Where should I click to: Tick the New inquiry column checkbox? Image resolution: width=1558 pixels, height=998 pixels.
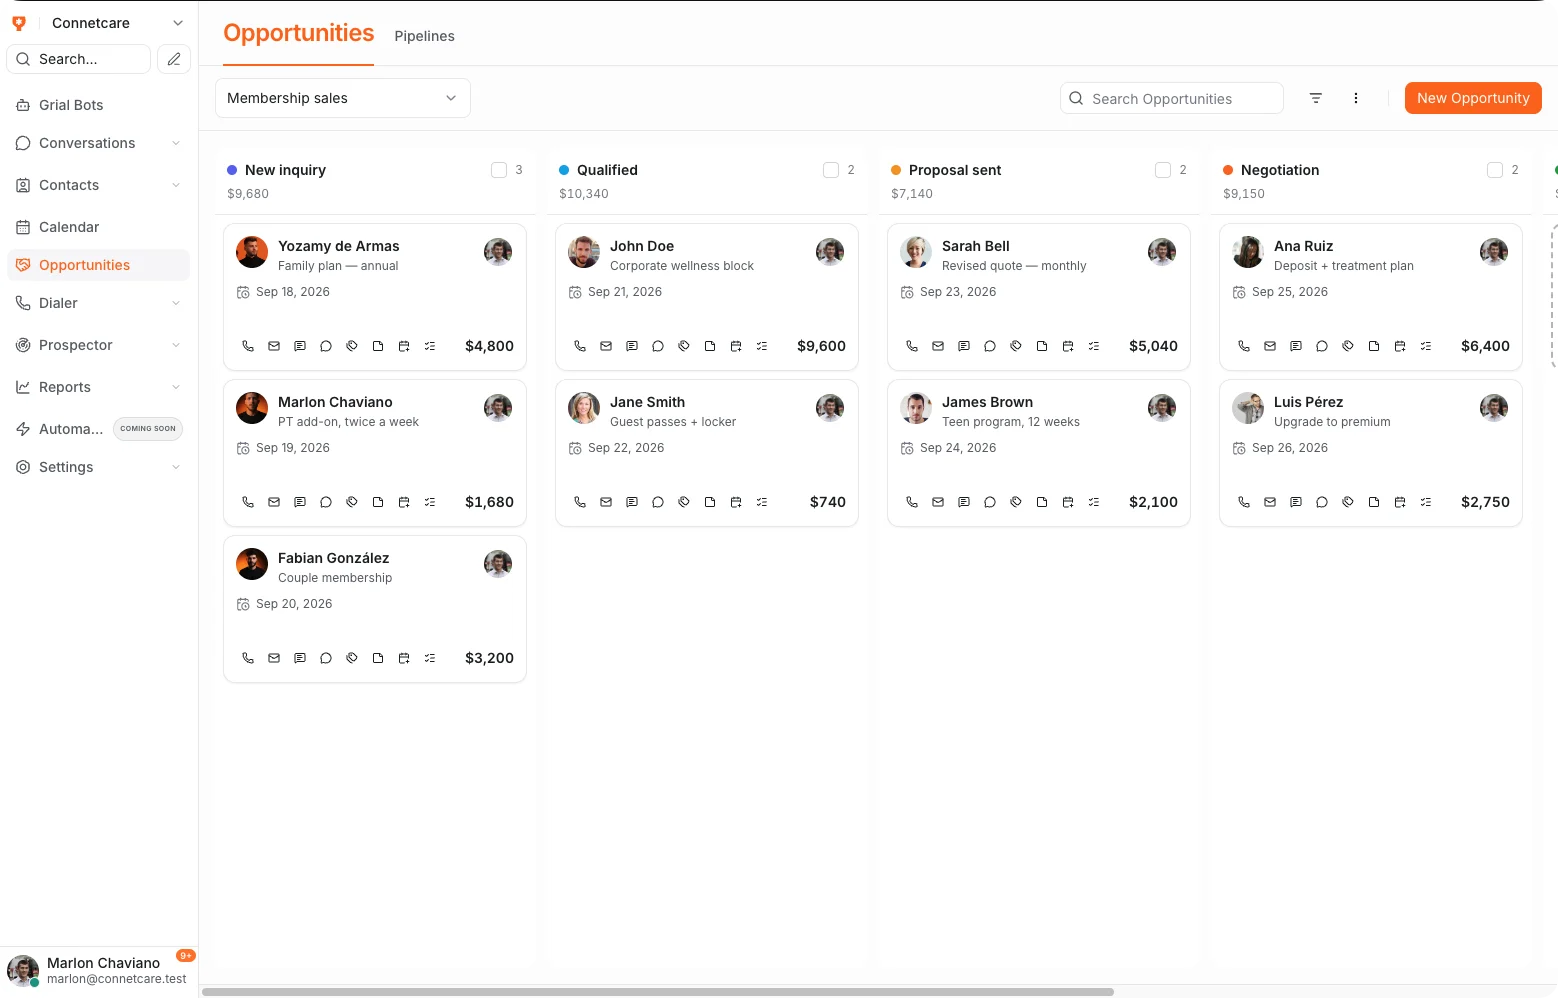pos(499,170)
